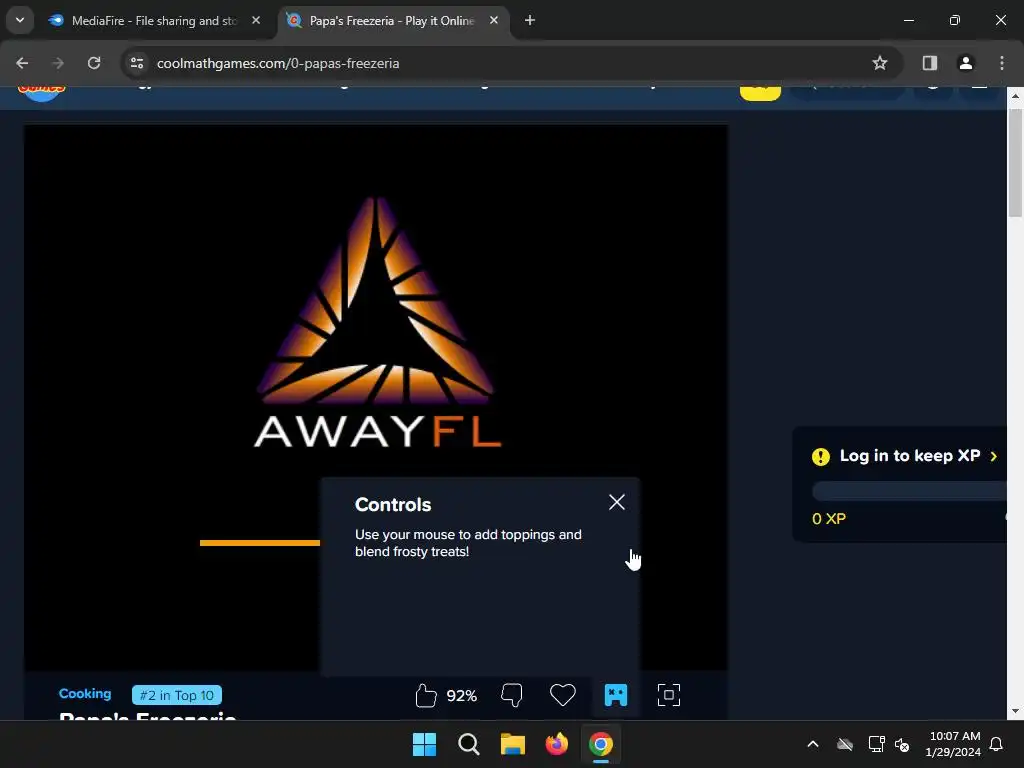This screenshot has width=1024, height=768.
Task: Click the thumbs down dislike icon
Action: pyautogui.click(x=511, y=696)
